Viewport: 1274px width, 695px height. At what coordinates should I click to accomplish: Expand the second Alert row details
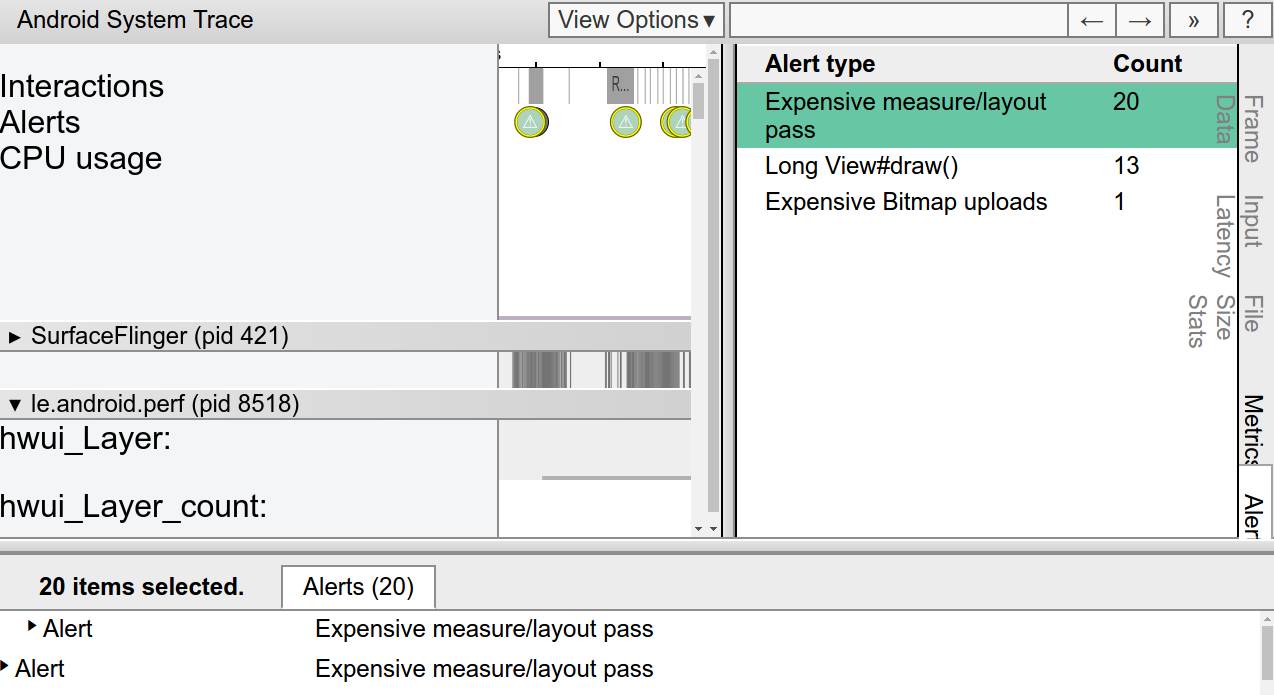click(6, 666)
